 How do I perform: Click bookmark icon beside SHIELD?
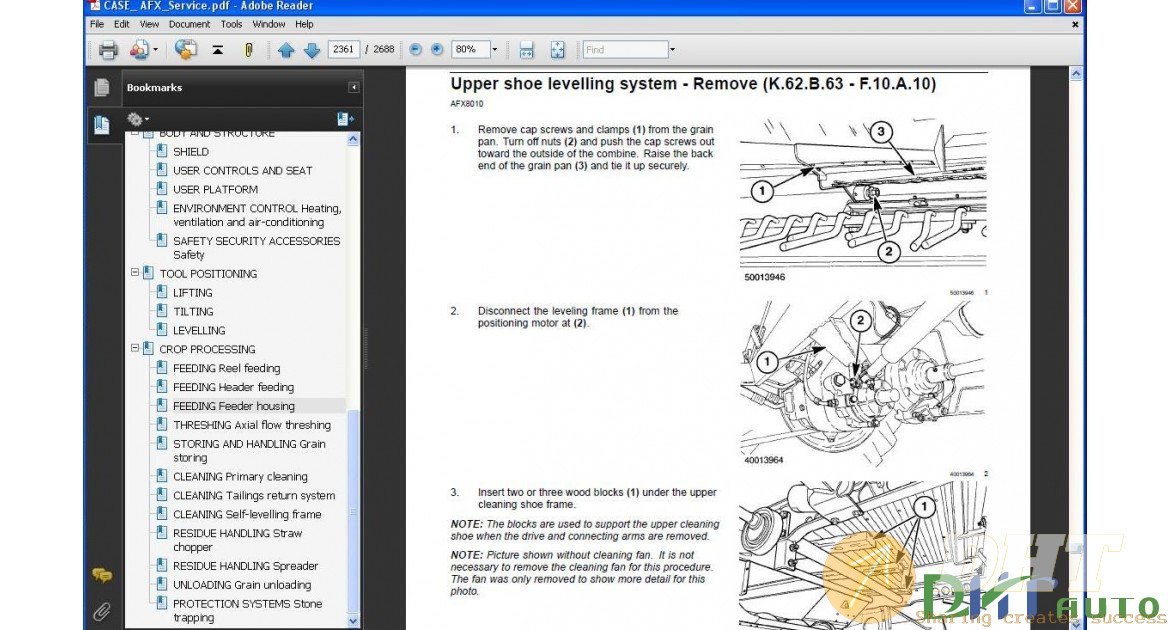(x=161, y=151)
